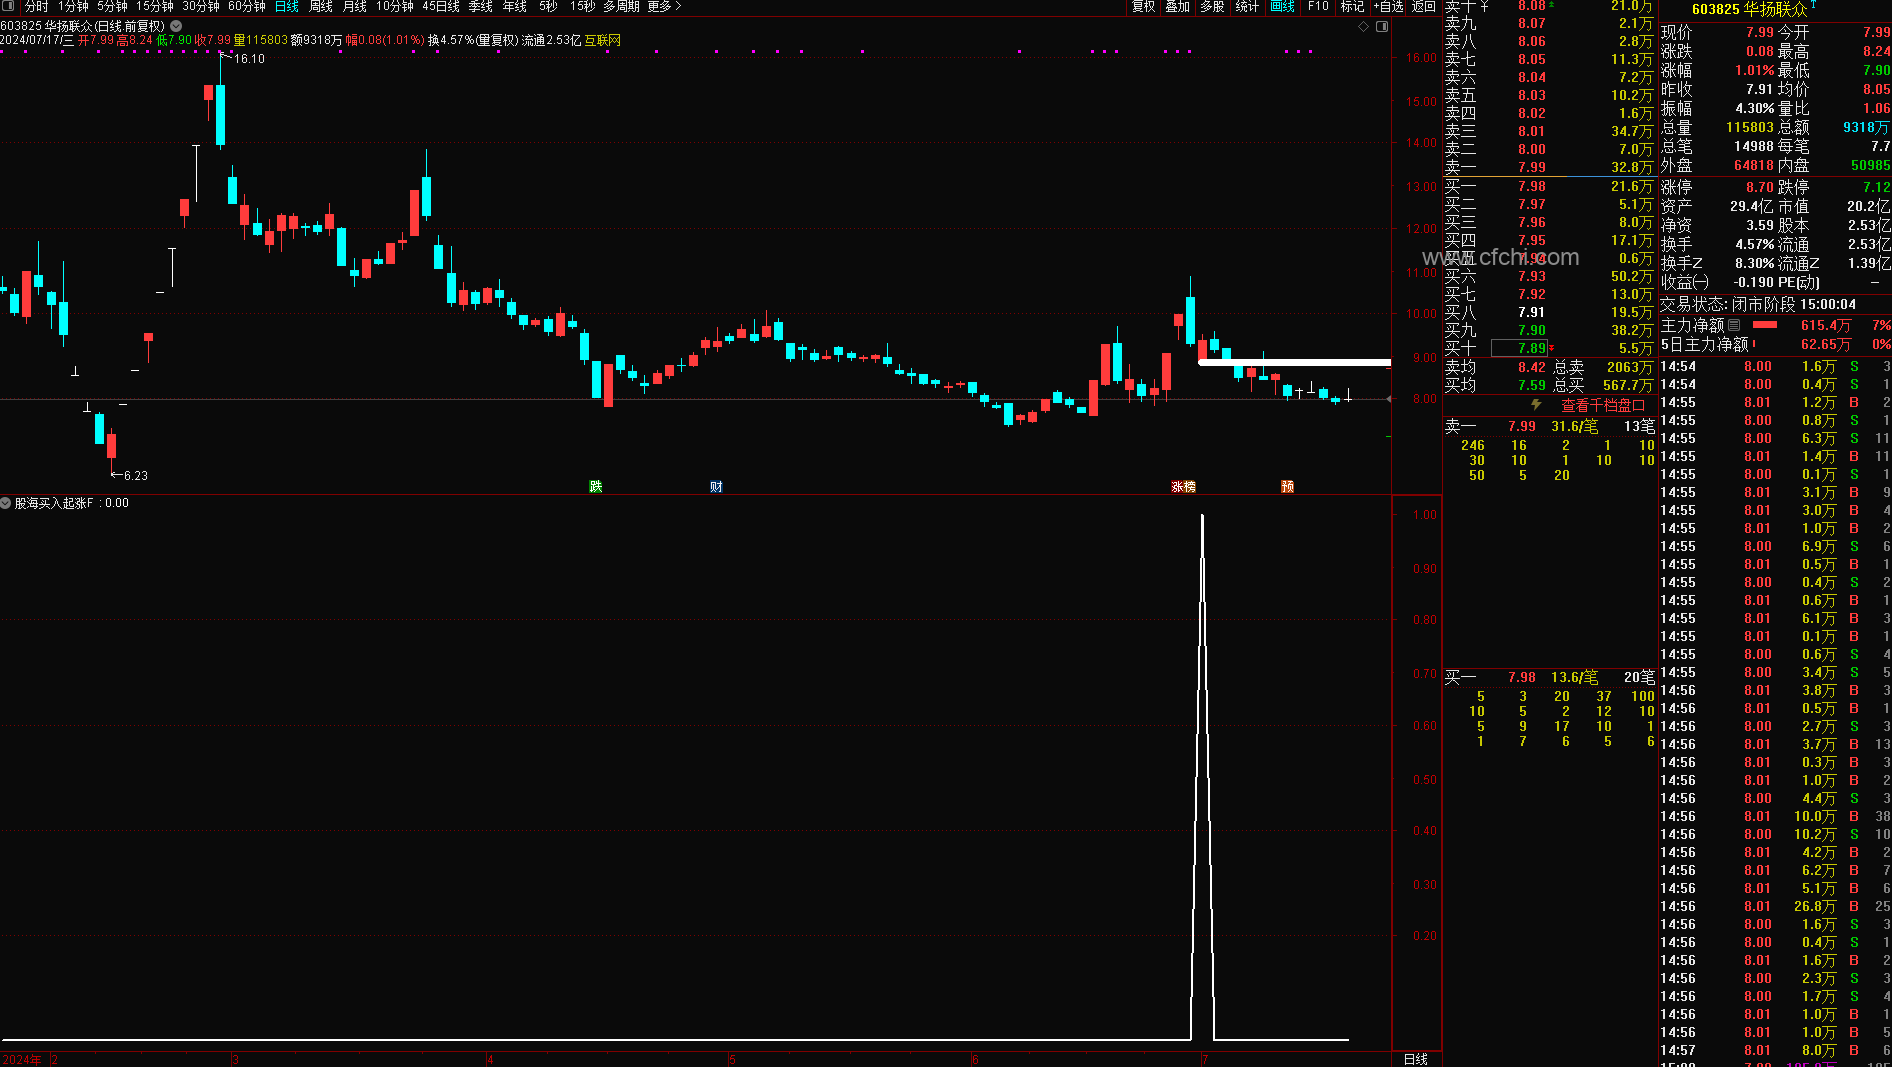Viewport: 1892px width, 1067px height.
Task: Expand 更多 period options
Action: [664, 6]
